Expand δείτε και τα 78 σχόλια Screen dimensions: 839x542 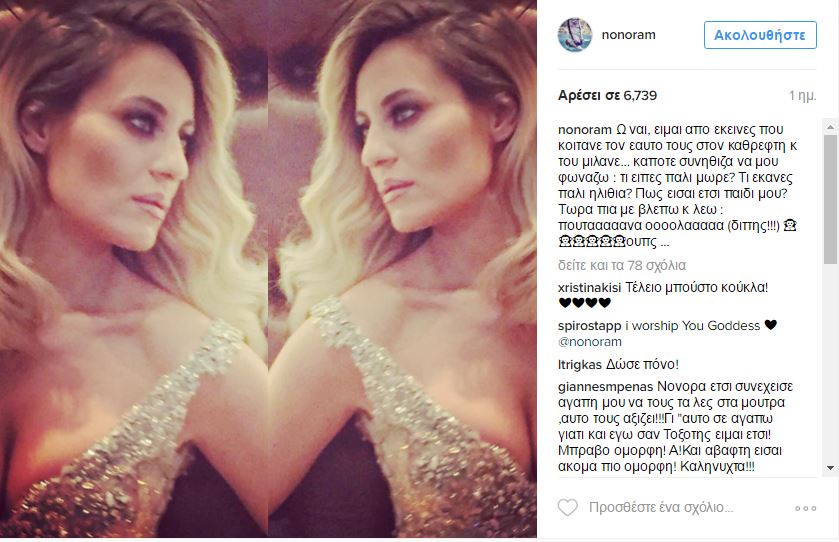(x=622, y=265)
